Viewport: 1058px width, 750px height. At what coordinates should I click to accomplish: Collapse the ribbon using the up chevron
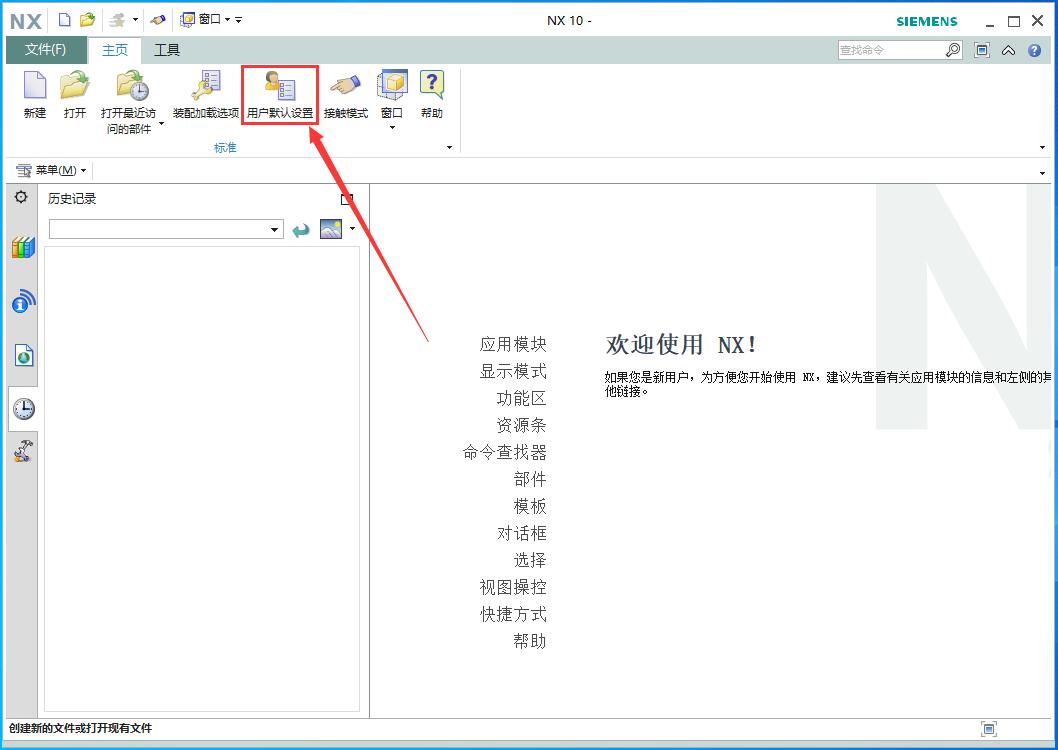click(x=1008, y=50)
